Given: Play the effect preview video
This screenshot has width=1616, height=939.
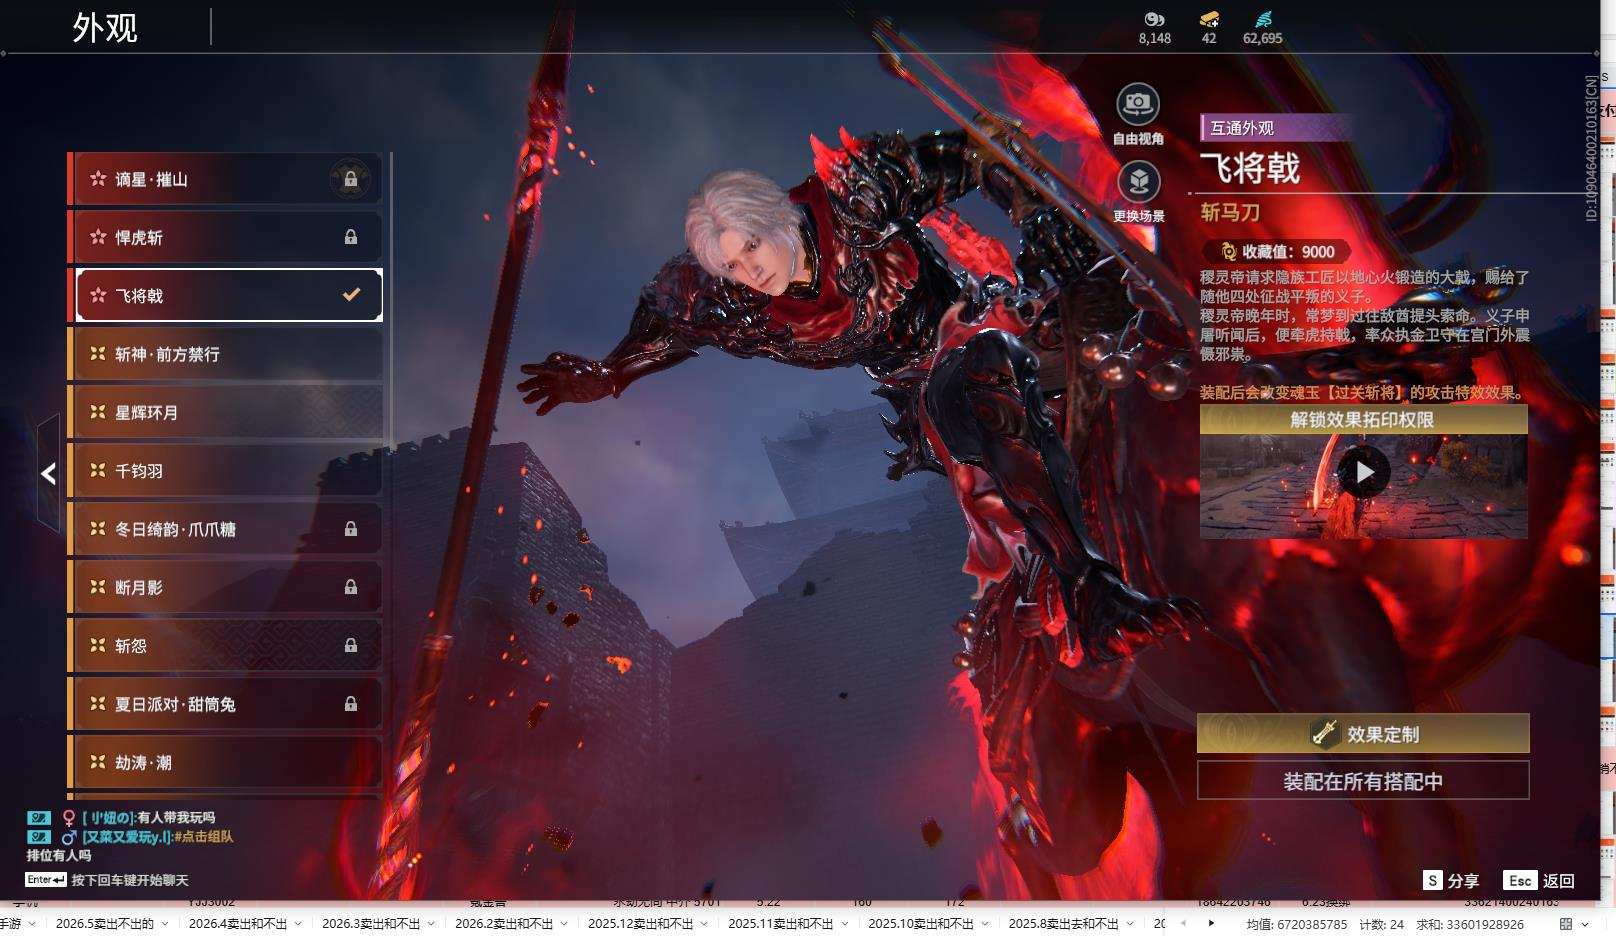Looking at the screenshot, I should [x=1363, y=471].
